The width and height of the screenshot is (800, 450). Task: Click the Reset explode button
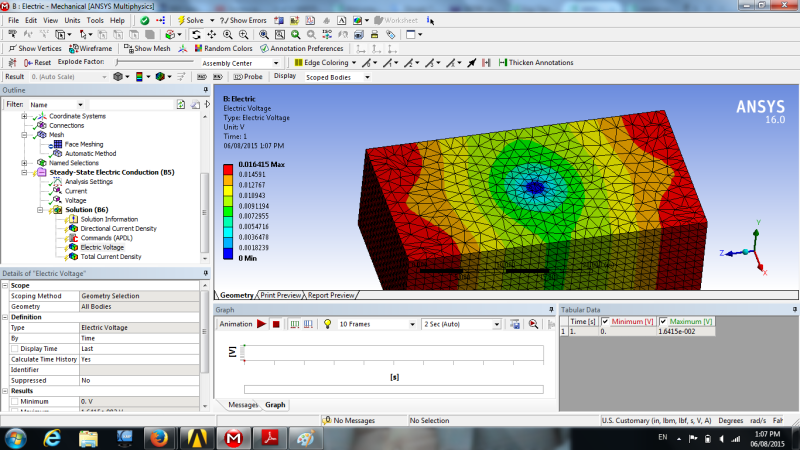pyautogui.click(x=37, y=62)
